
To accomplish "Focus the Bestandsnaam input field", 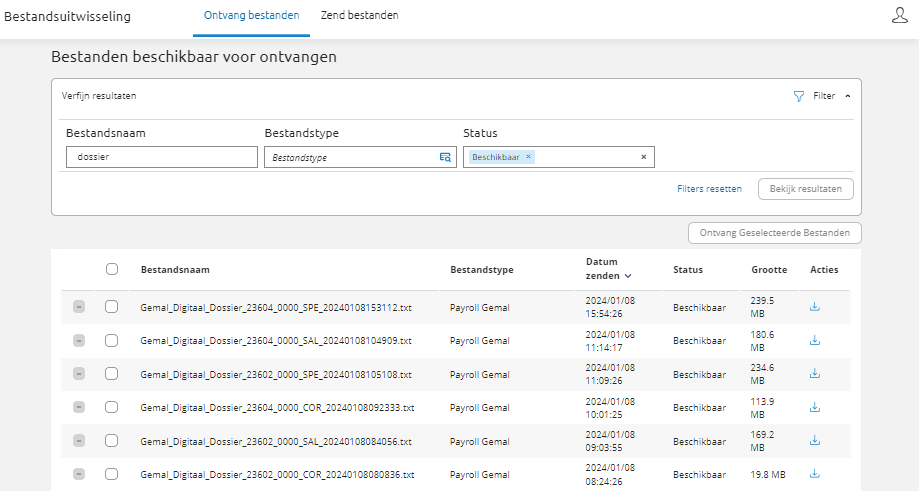I will click(x=162, y=157).
